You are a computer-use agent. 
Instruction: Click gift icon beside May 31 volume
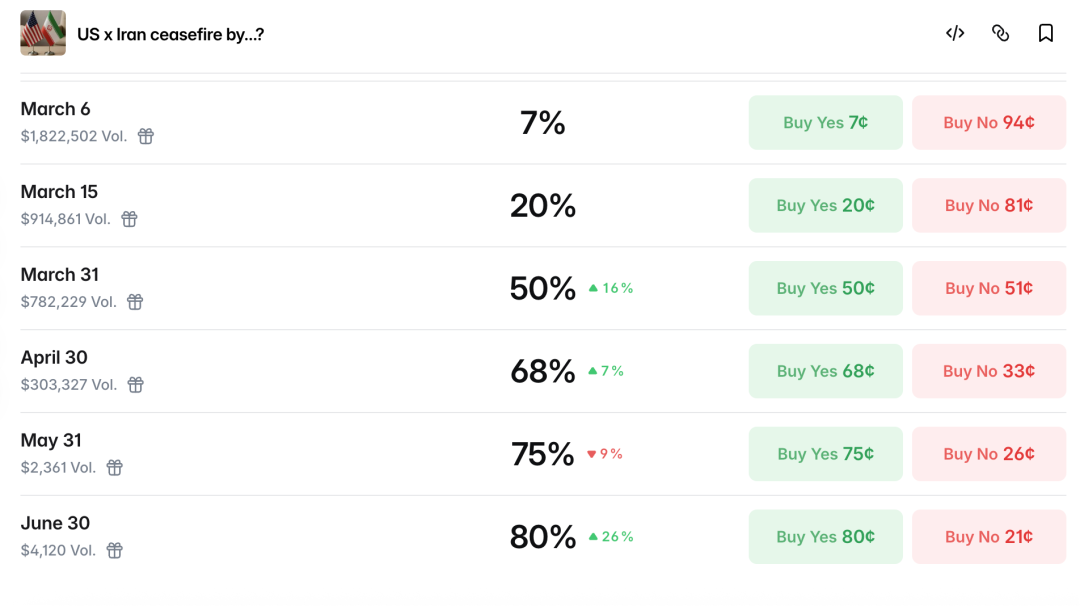(115, 468)
